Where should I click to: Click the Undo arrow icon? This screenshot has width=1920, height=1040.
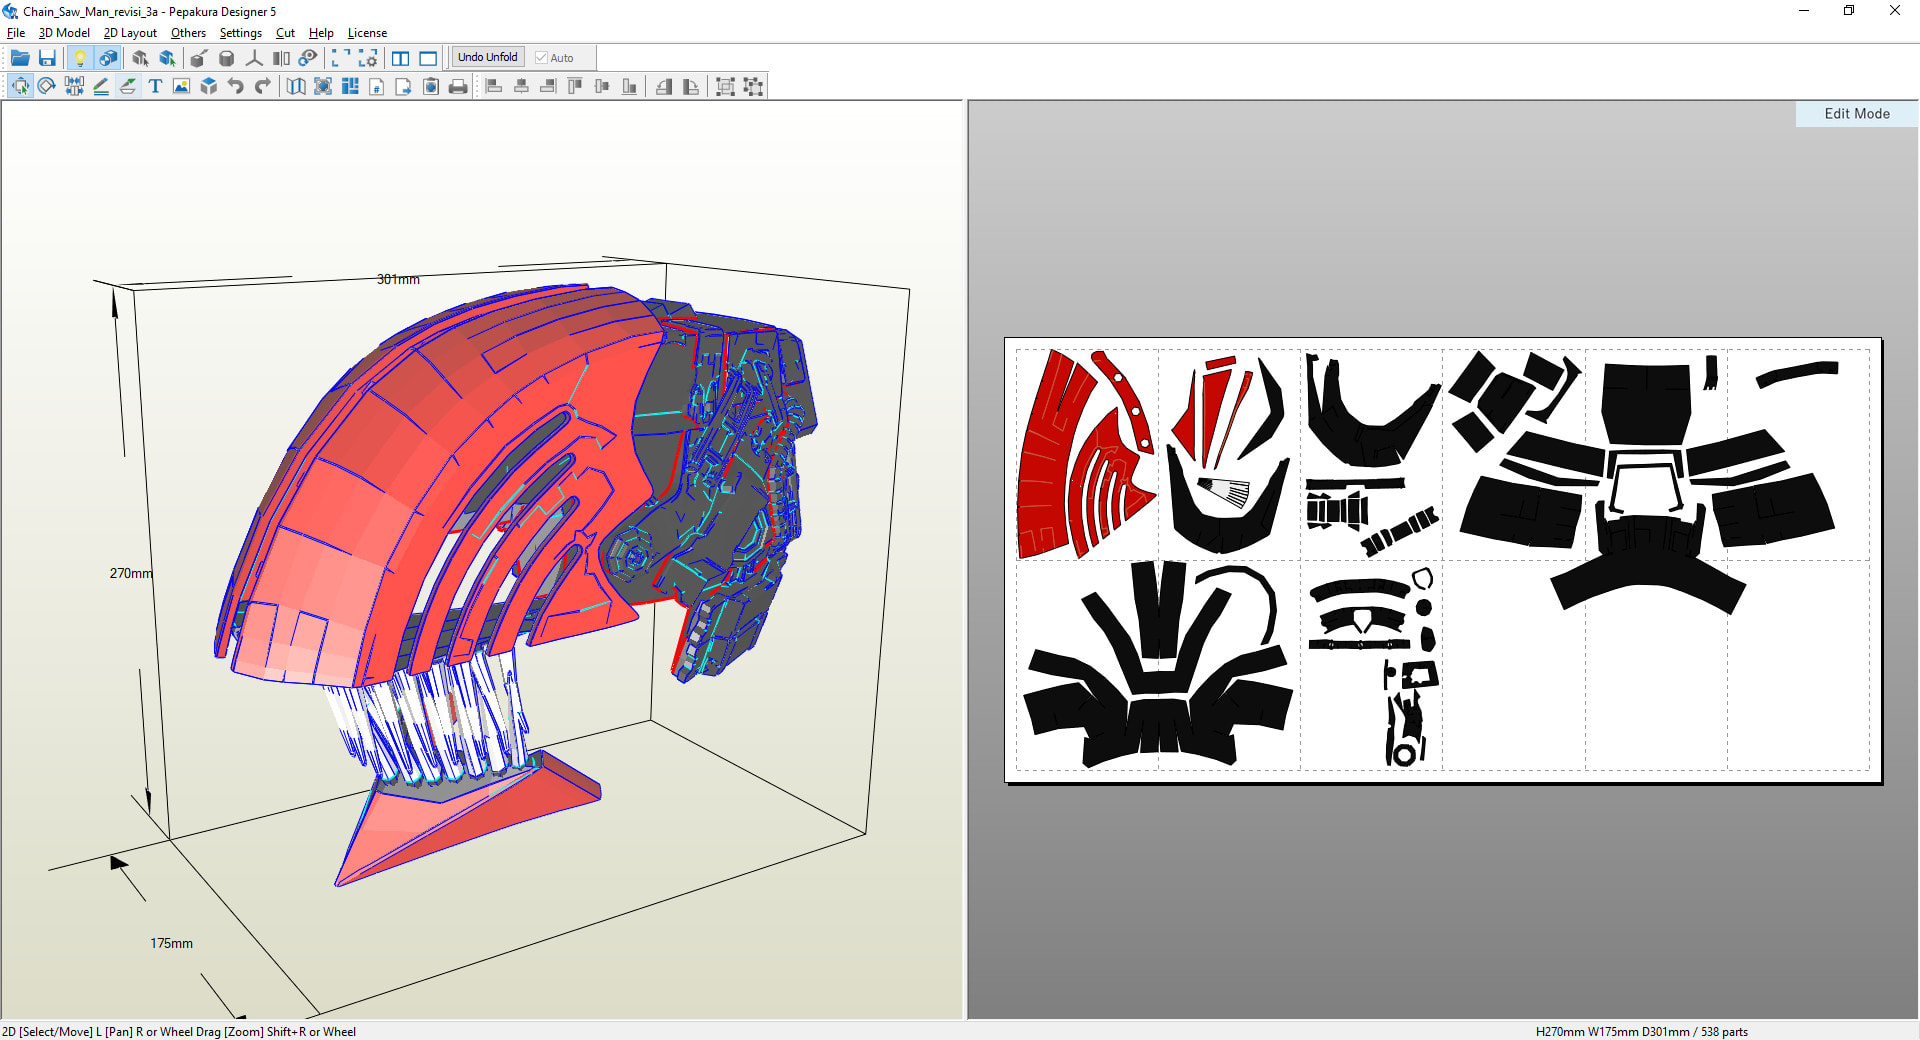pos(236,86)
